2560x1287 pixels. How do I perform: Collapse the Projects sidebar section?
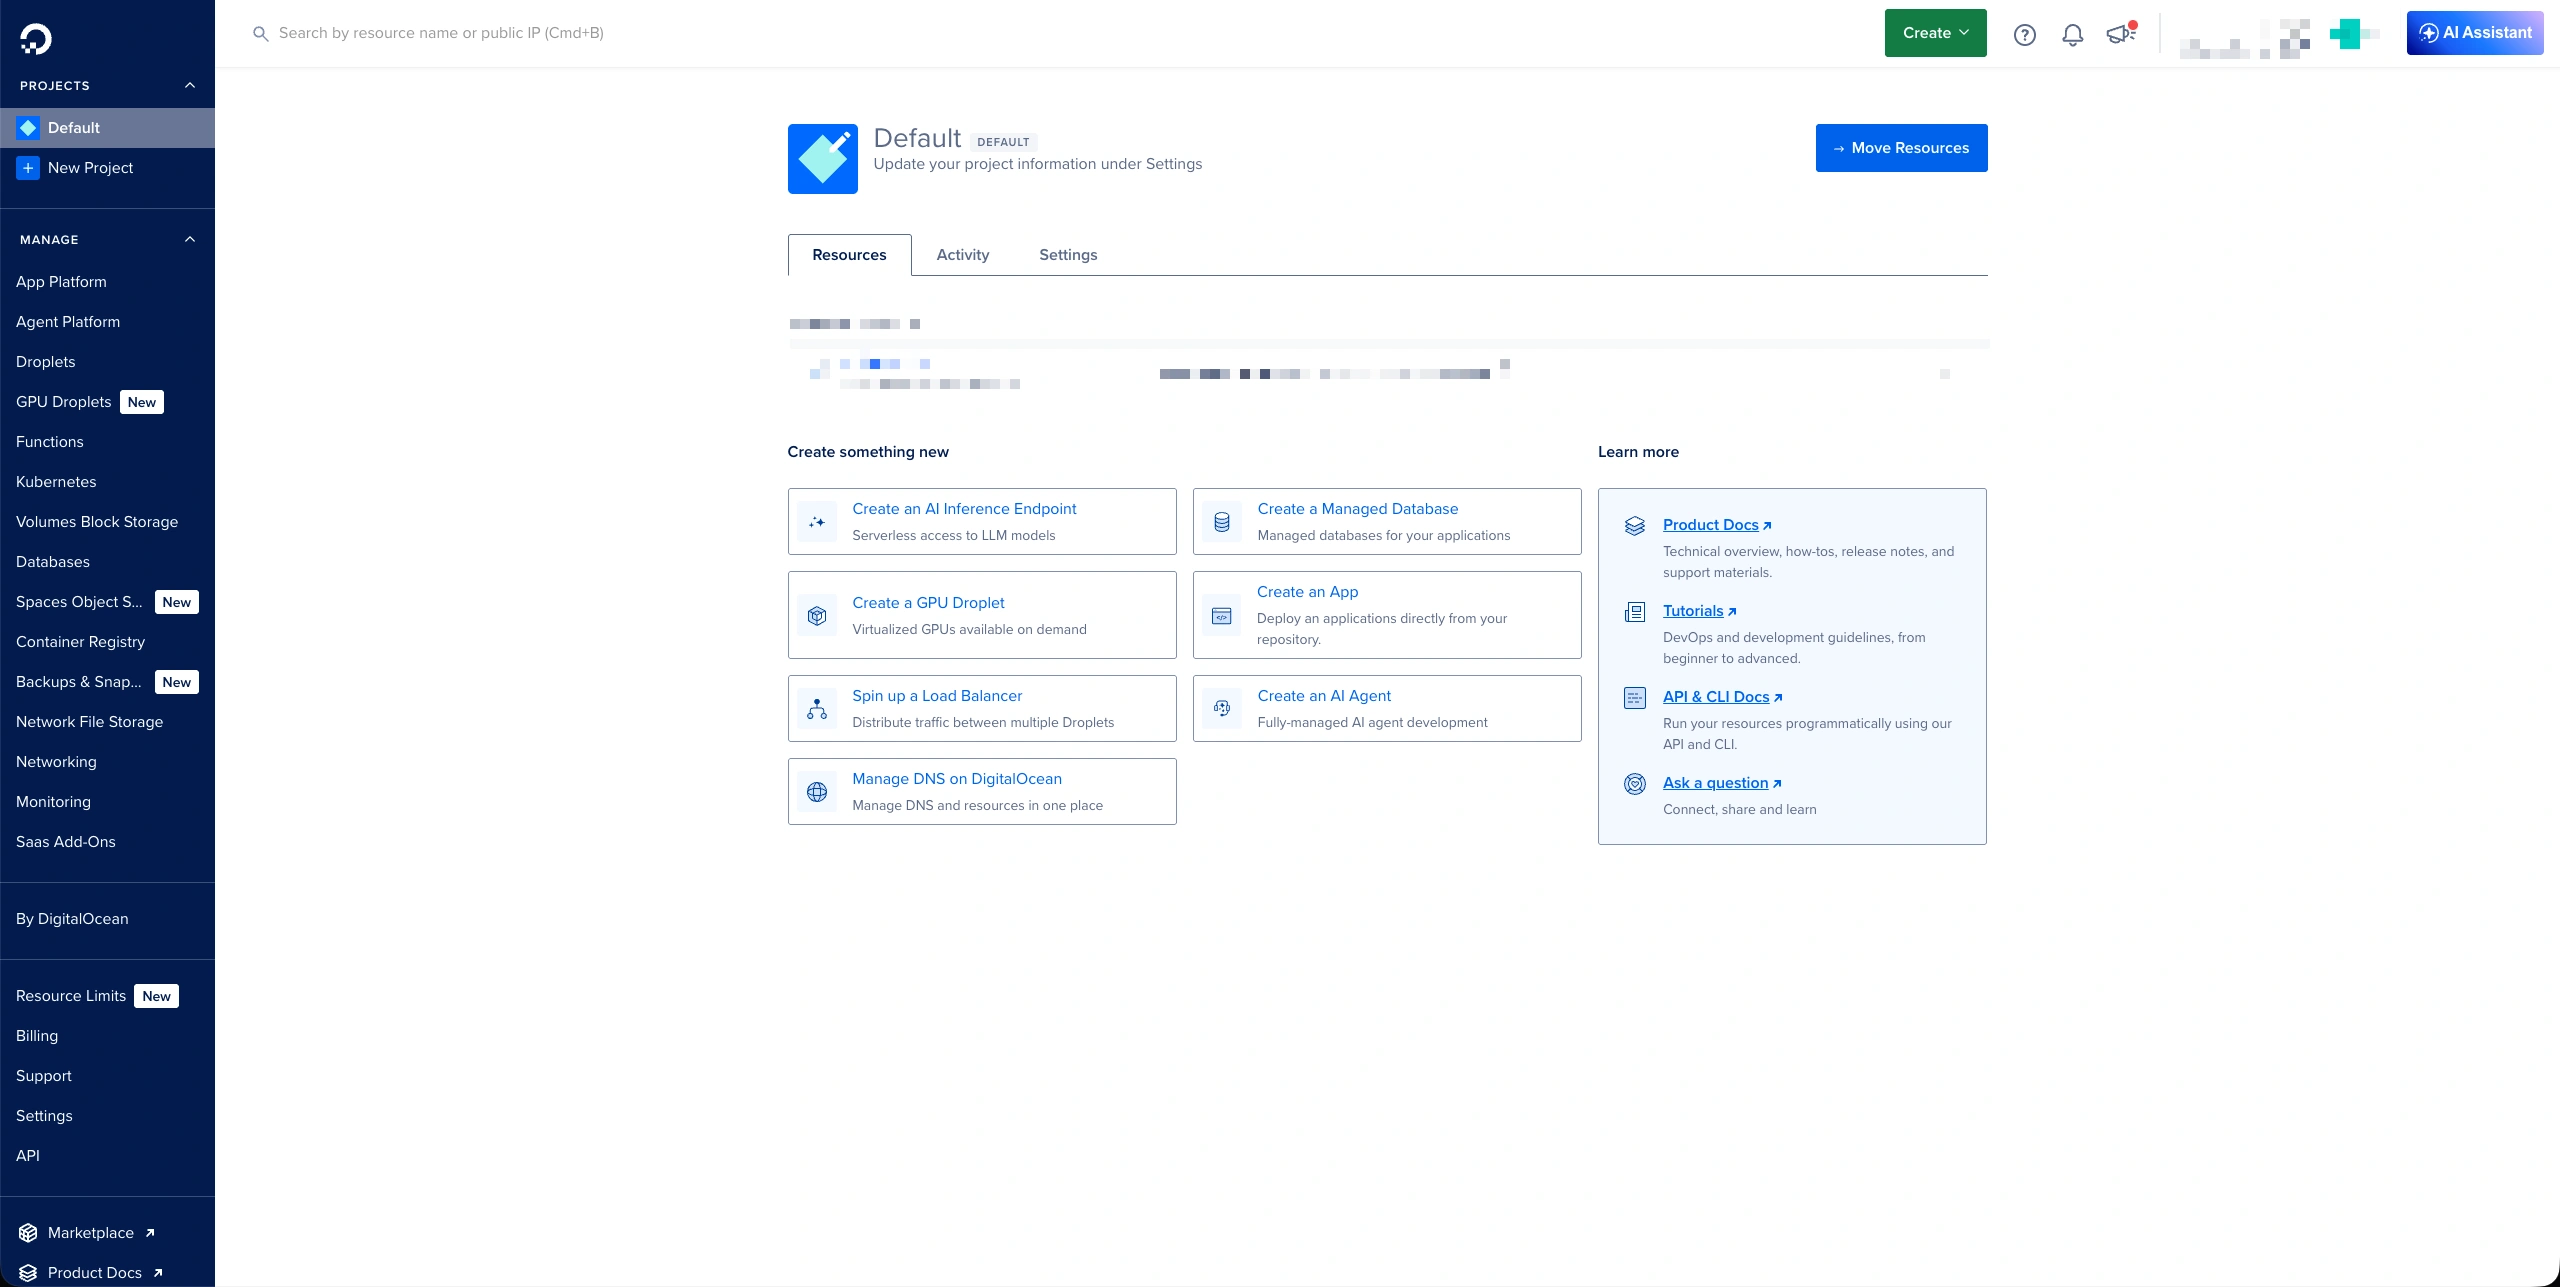190,86
